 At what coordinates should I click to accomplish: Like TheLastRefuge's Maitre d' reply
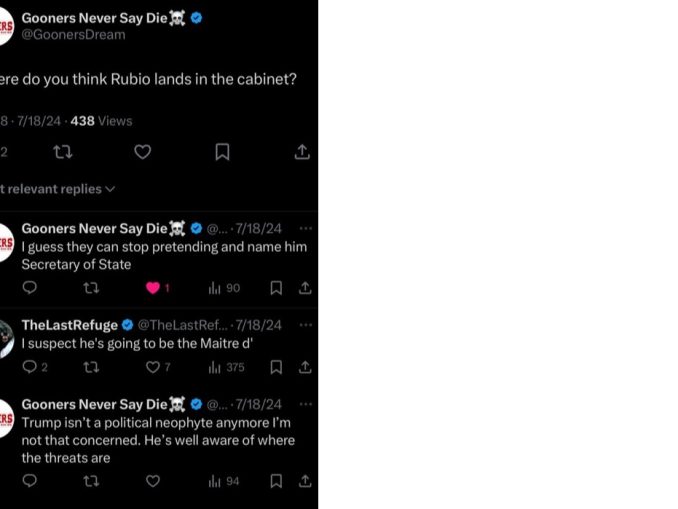coord(153,367)
